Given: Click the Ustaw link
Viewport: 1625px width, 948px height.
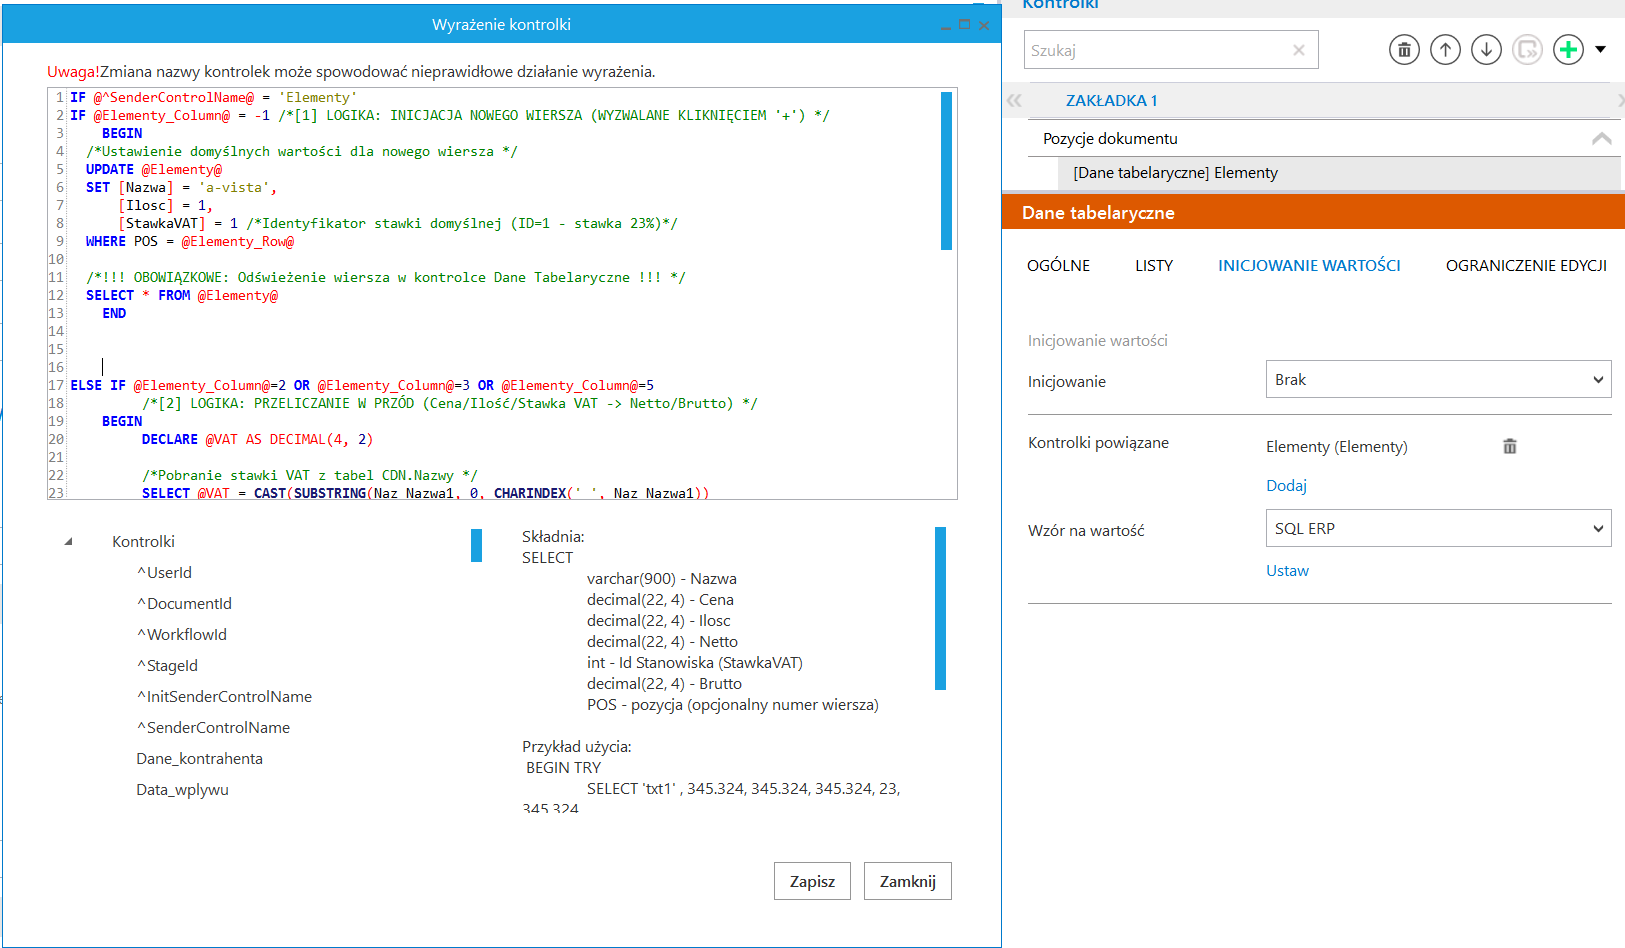Looking at the screenshot, I should click(x=1287, y=571).
